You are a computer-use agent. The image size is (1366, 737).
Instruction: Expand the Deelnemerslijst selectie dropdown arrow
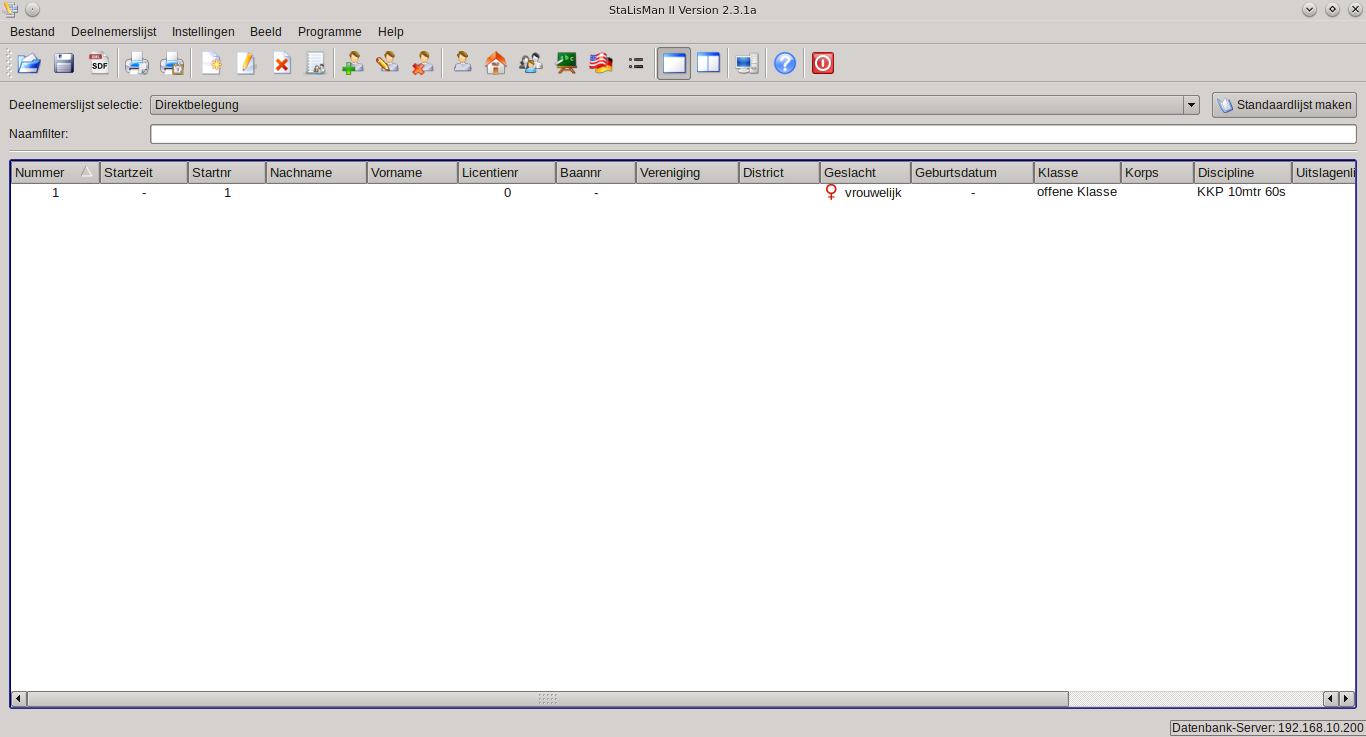(1191, 105)
